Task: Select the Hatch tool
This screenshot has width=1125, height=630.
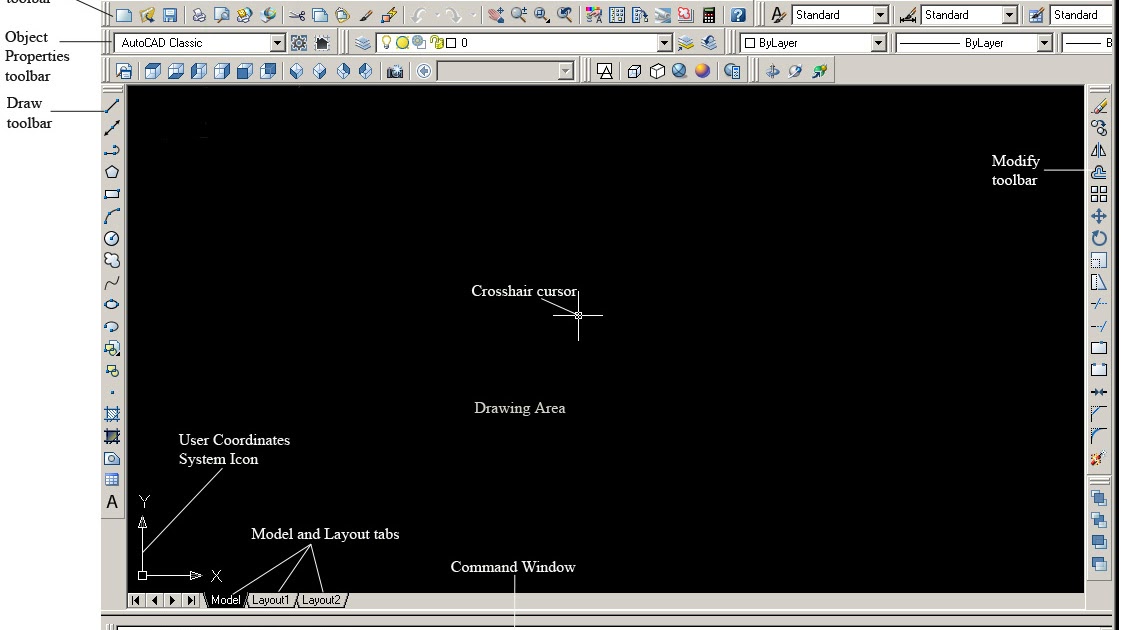Action: [x=112, y=412]
